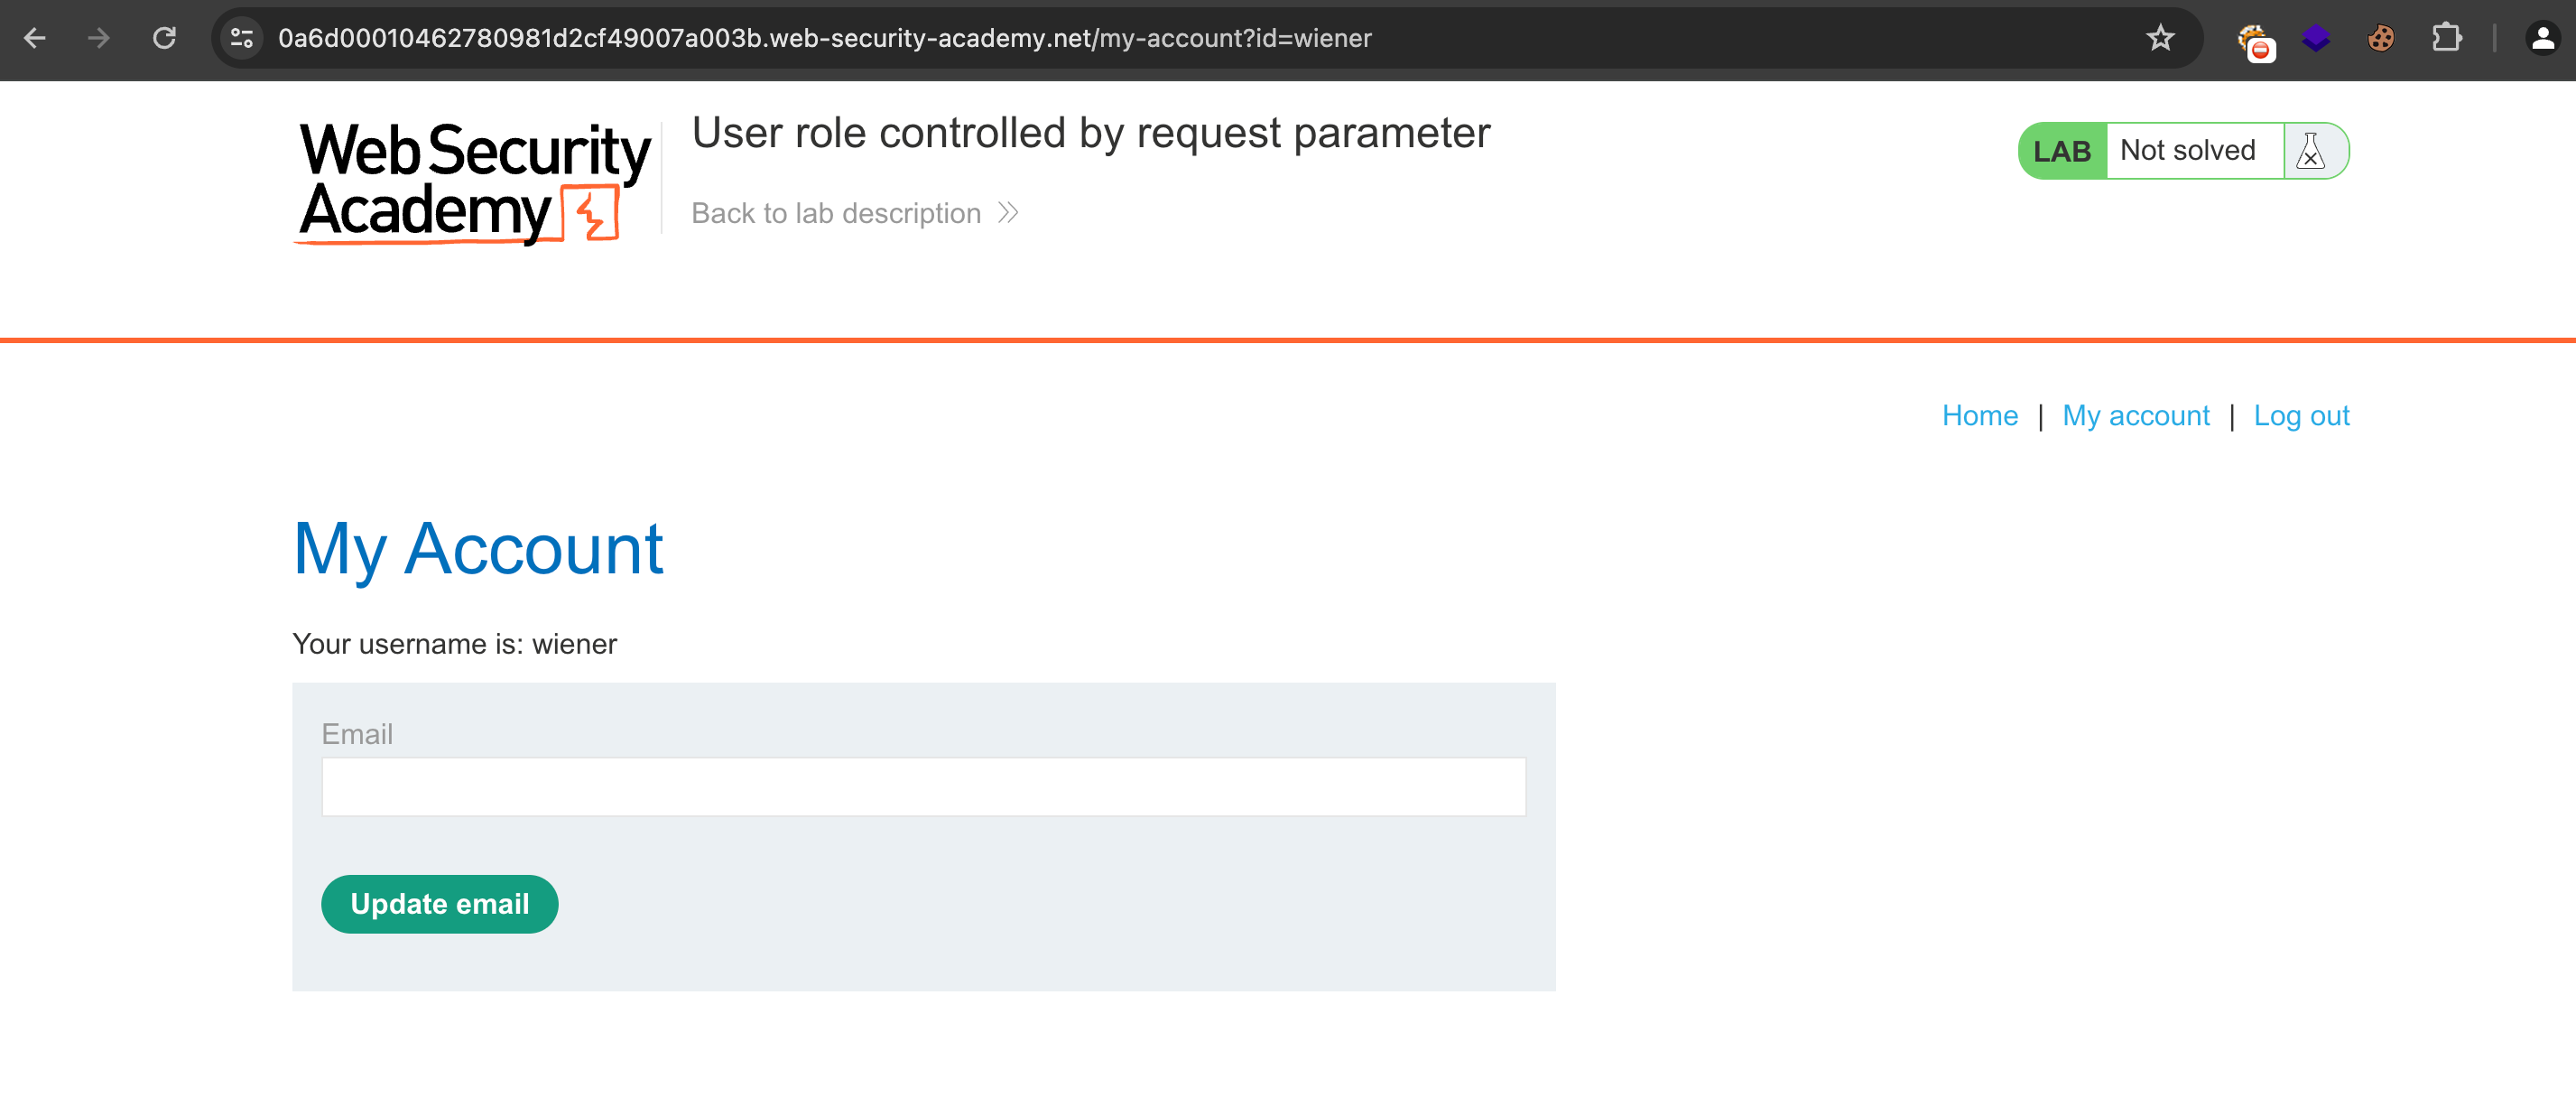Image resolution: width=2576 pixels, height=1116 pixels.
Task: Open the brown cookie editor extension
Action: pyautogui.click(x=2380, y=38)
